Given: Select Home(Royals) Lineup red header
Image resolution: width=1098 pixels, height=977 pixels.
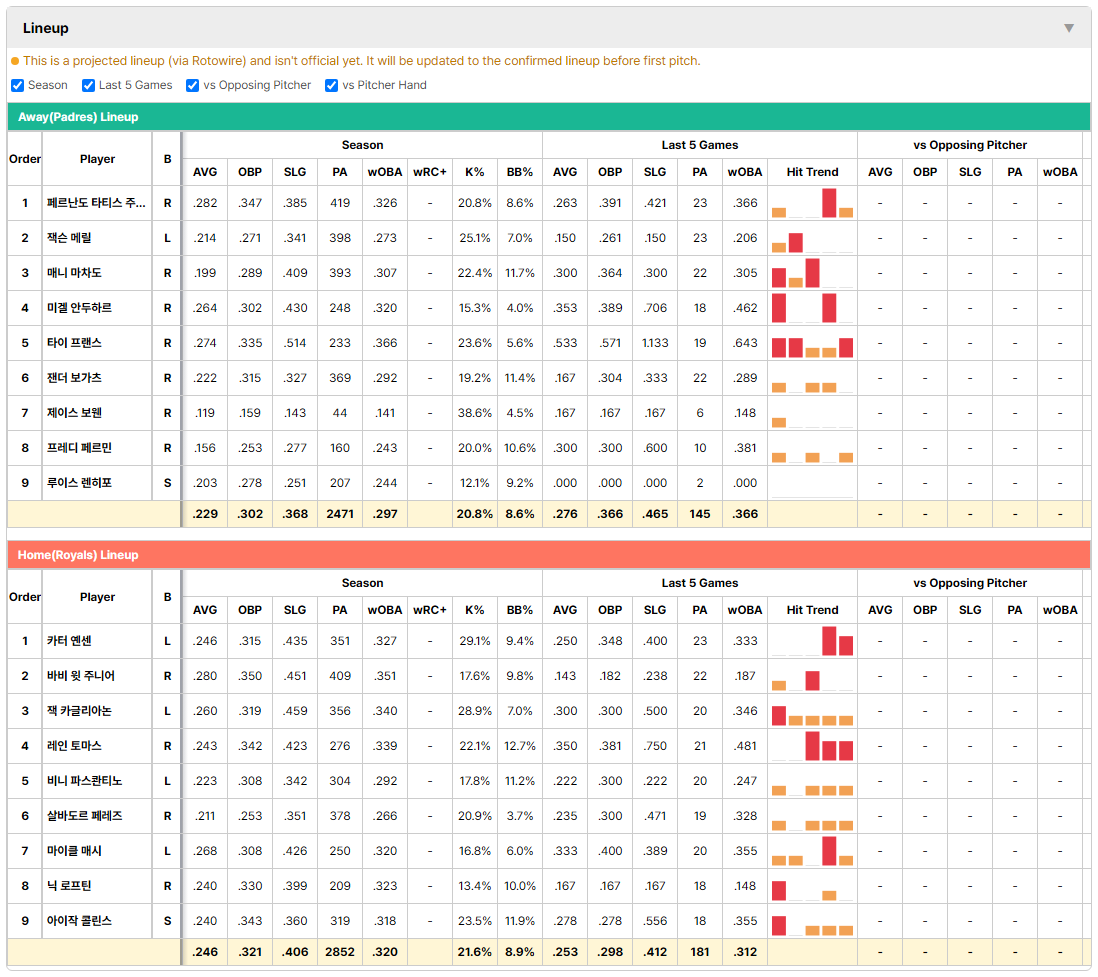Looking at the screenshot, I should point(548,555).
